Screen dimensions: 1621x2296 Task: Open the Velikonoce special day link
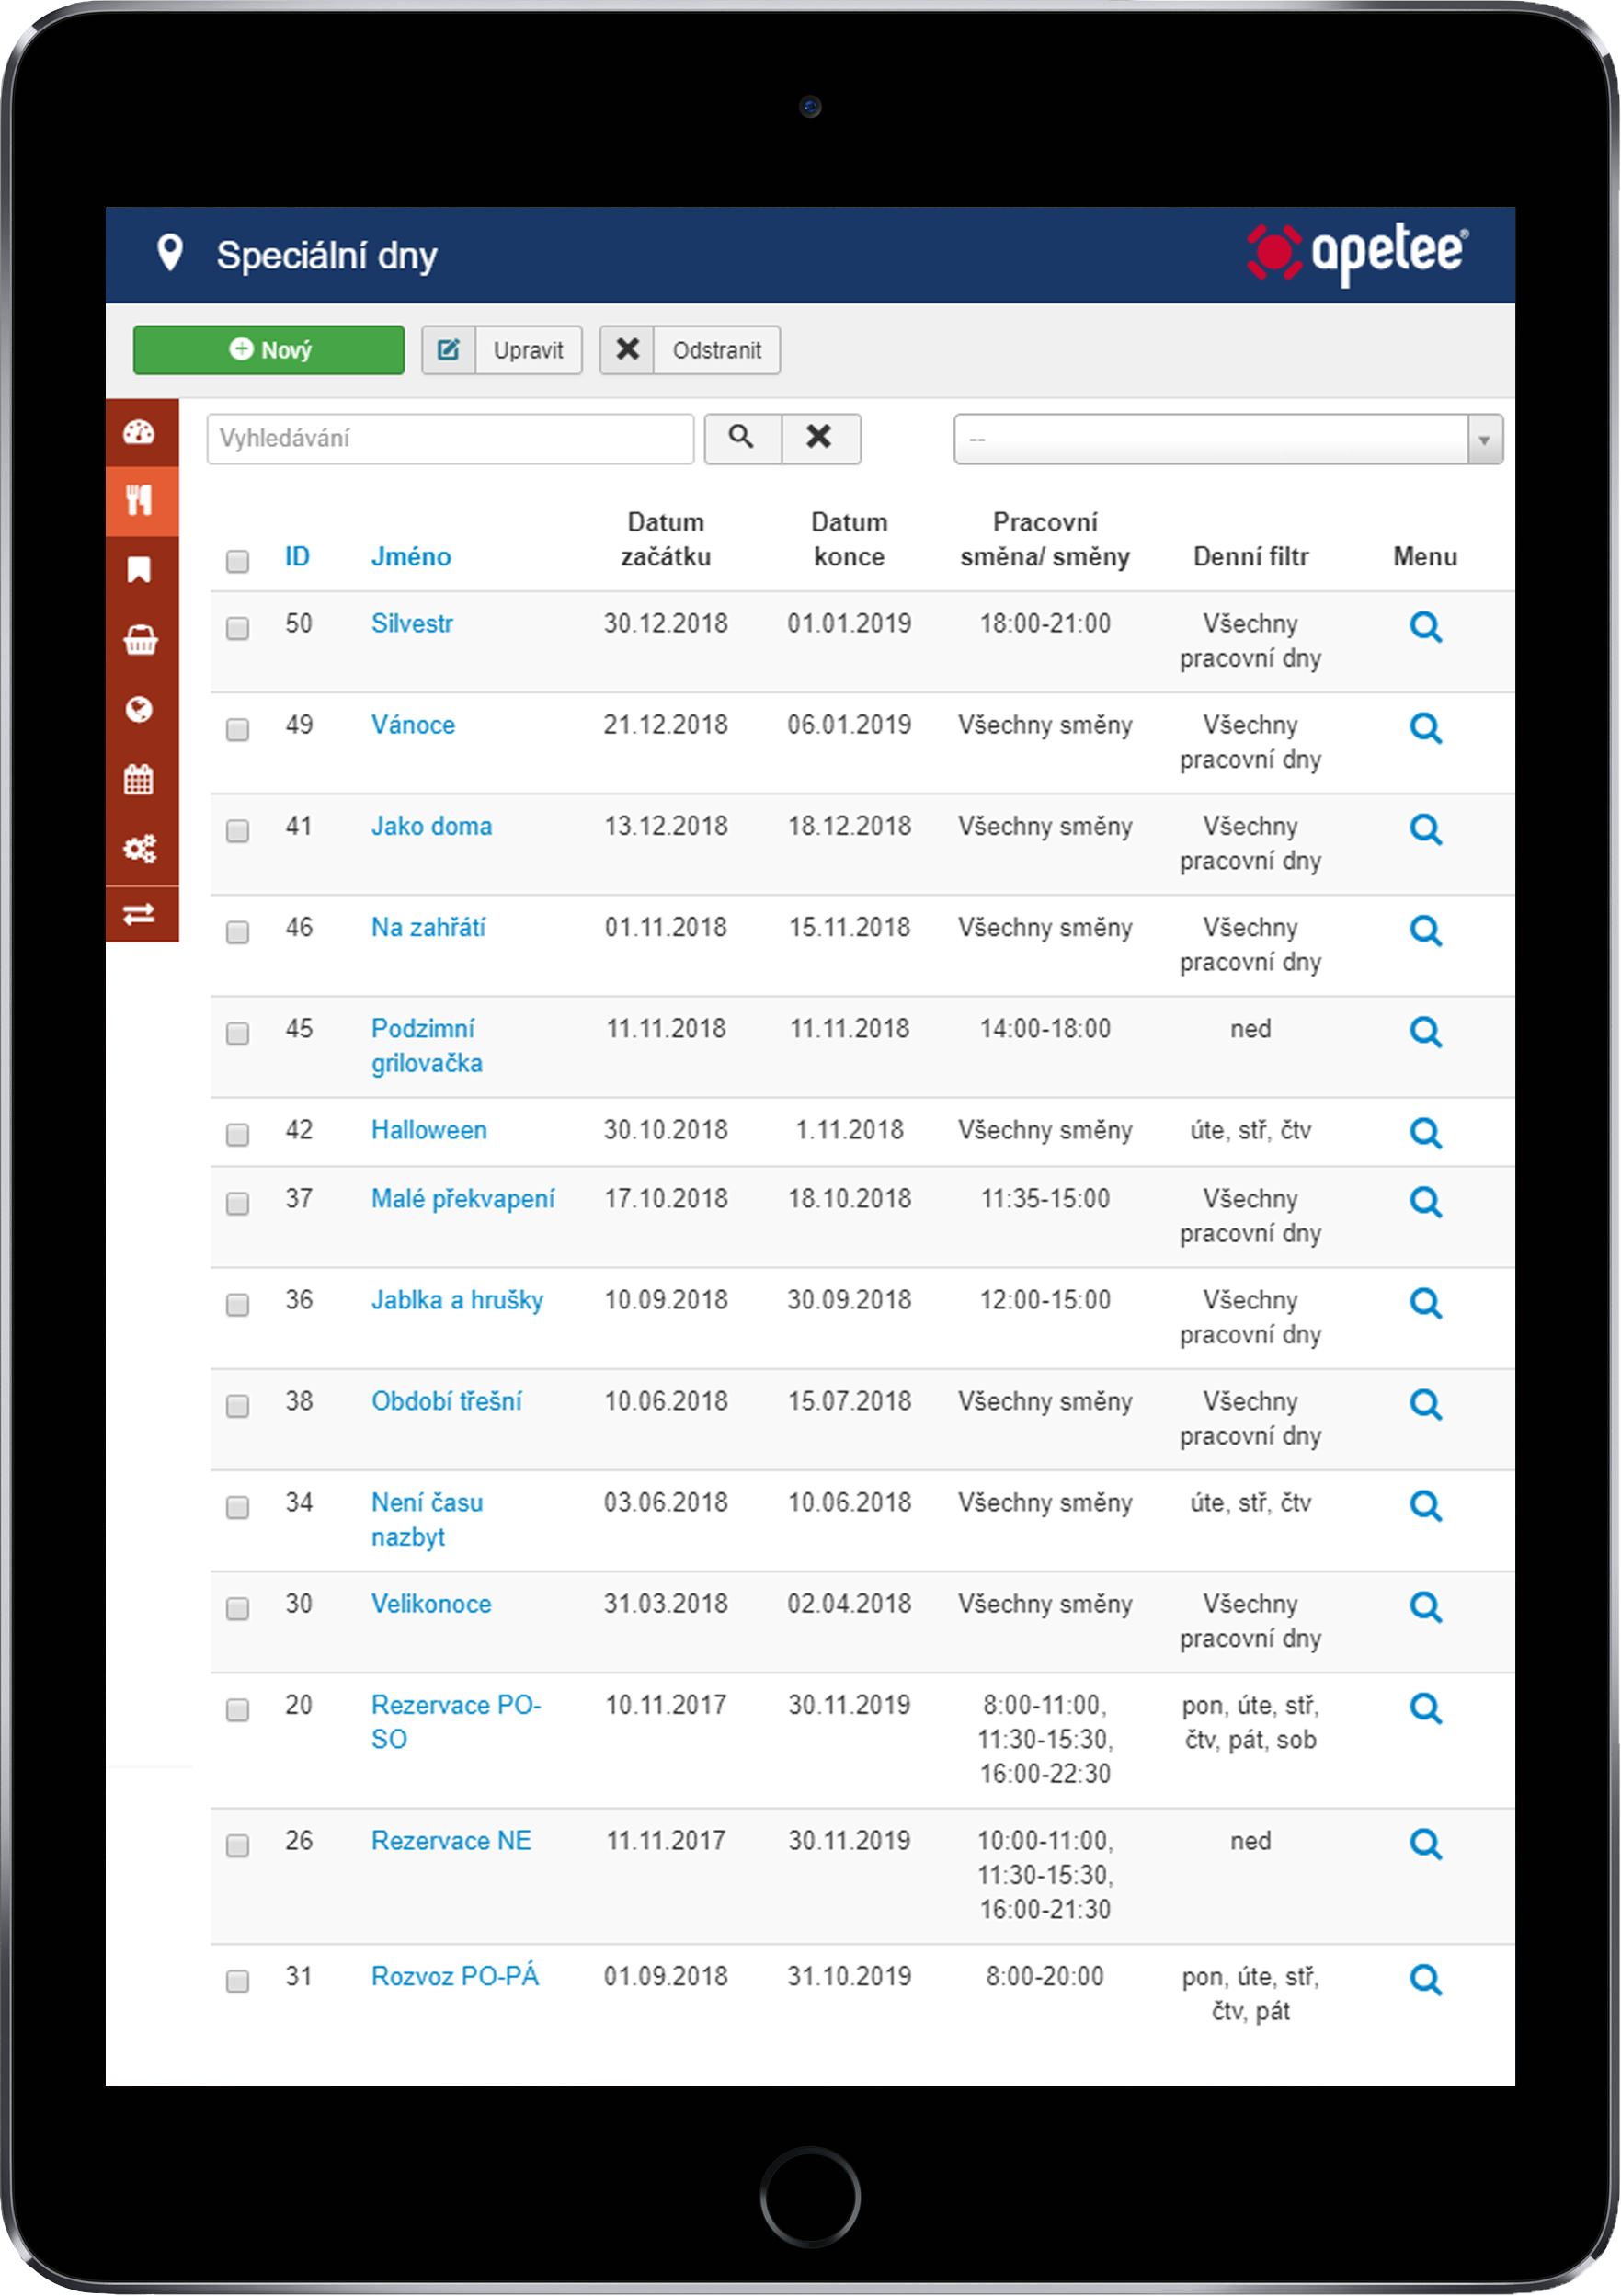tap(431, 1604)
